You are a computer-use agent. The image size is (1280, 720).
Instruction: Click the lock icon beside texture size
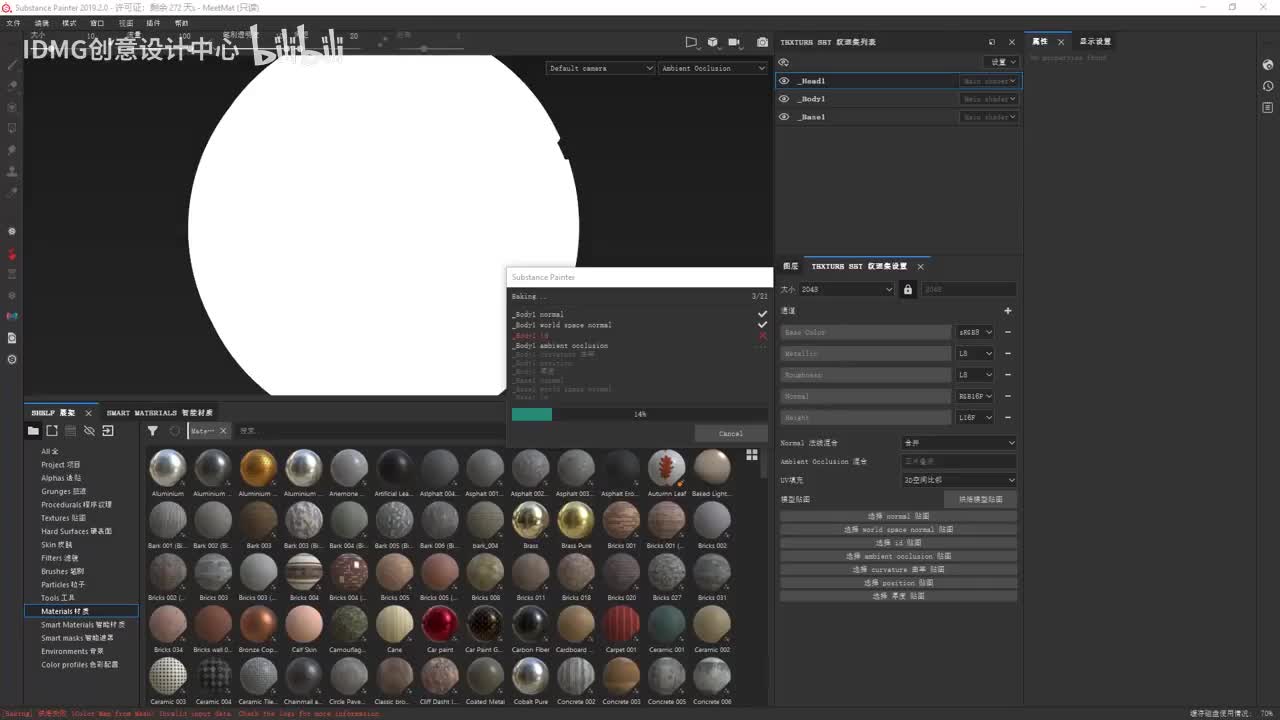coord(908,289)
